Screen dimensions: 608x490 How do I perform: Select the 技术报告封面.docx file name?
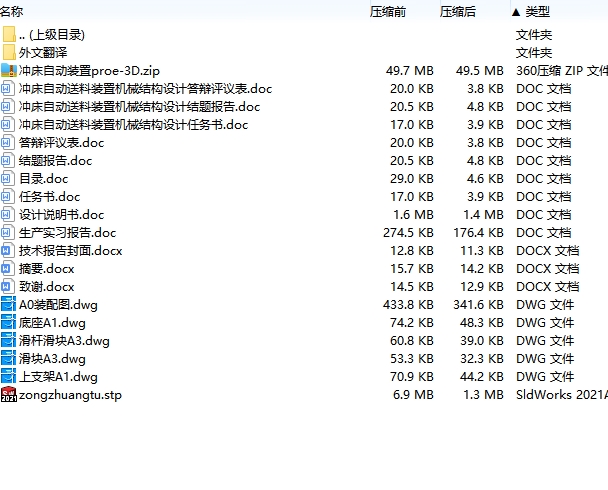70,251
